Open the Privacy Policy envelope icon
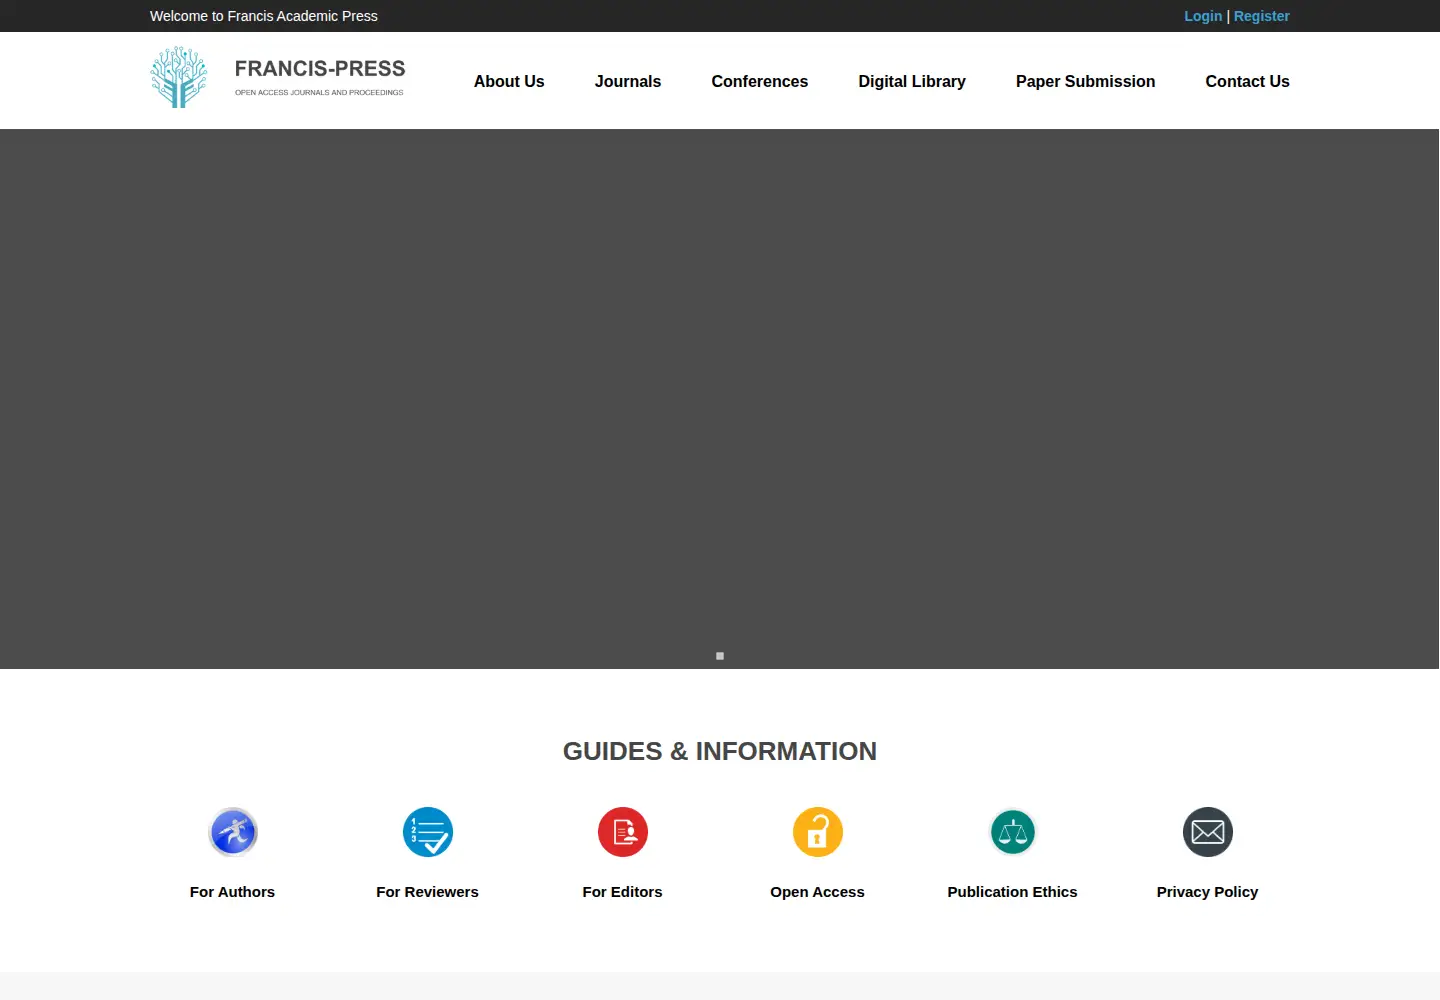 [1208, 832]
